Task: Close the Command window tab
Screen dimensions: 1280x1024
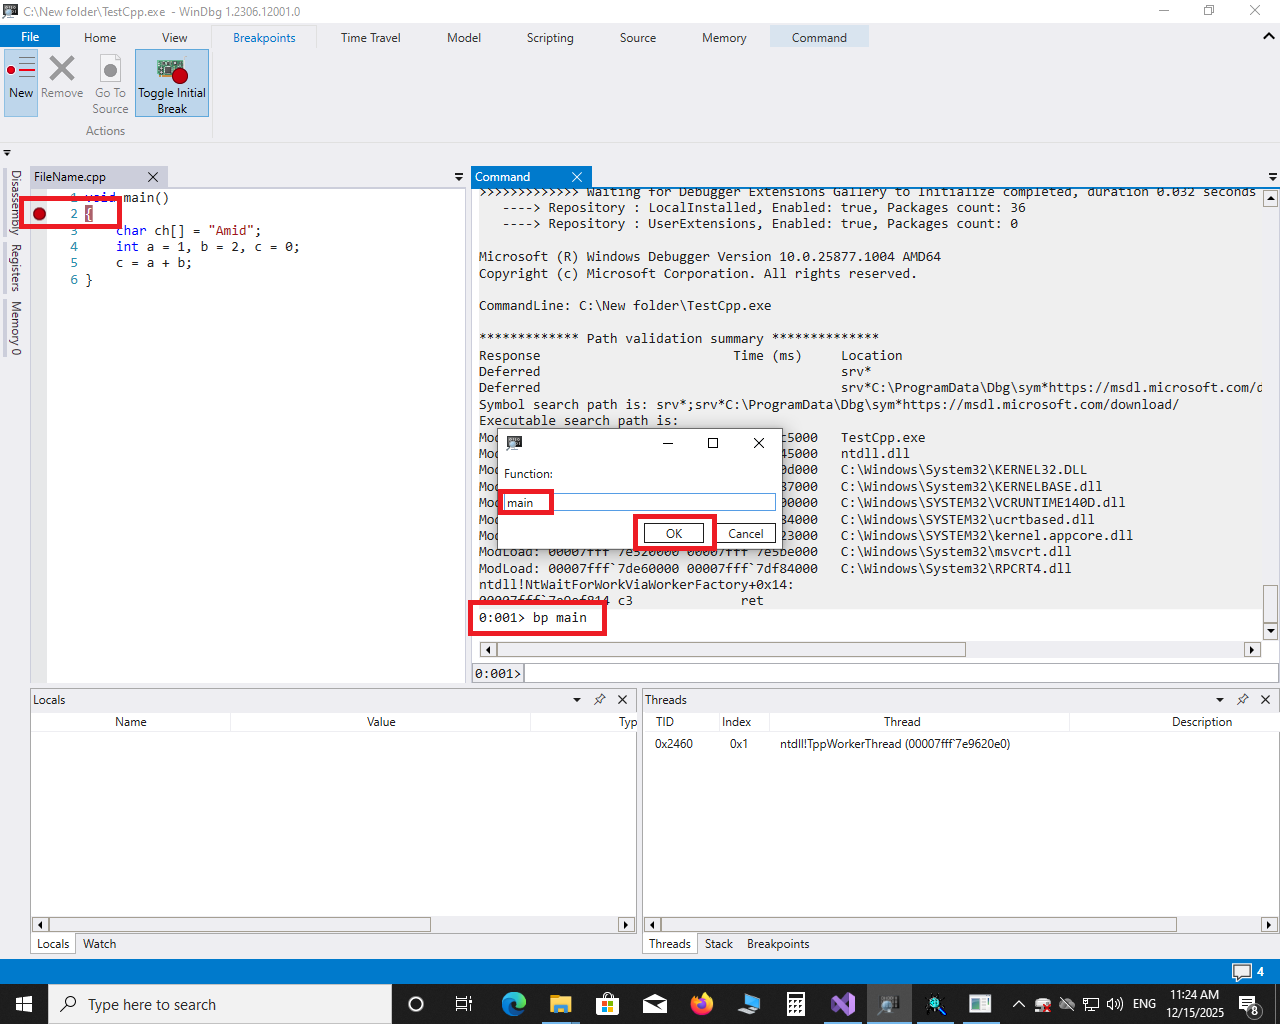Action: [x=577, y=177]
